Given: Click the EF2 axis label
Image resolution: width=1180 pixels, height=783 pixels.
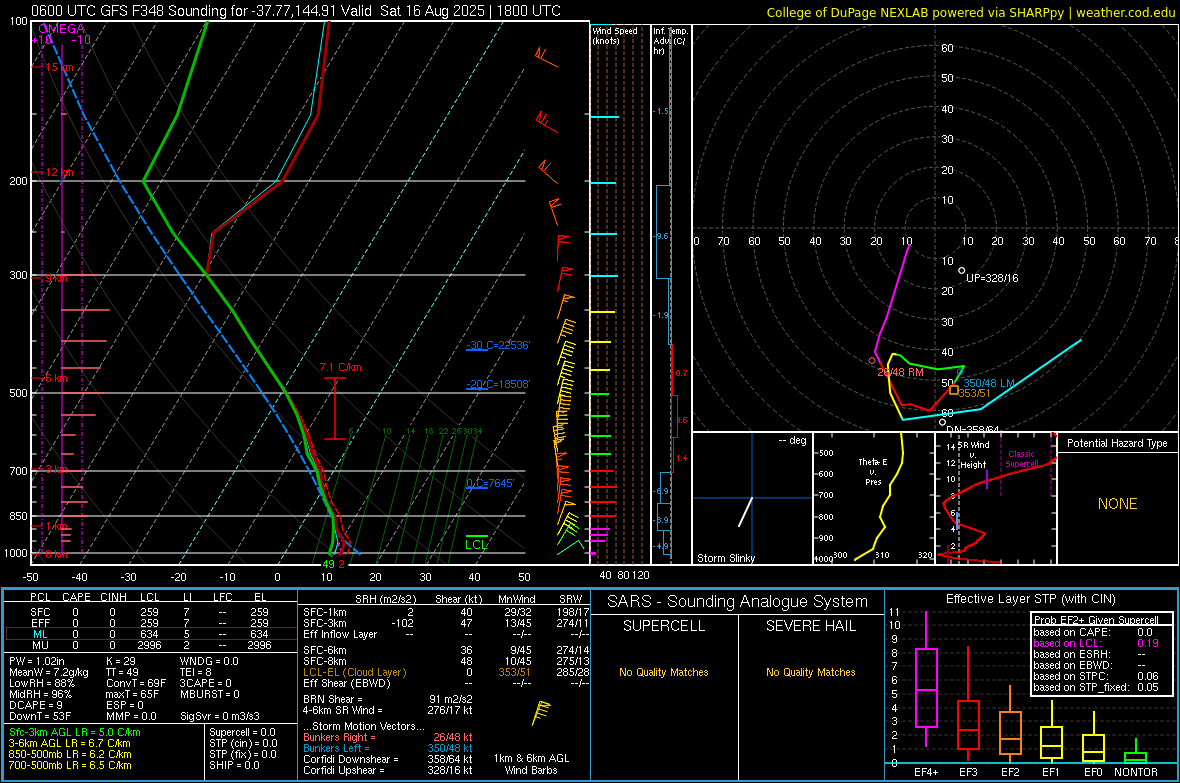Looking at the screenshot, I should (x=1010, y=772).
